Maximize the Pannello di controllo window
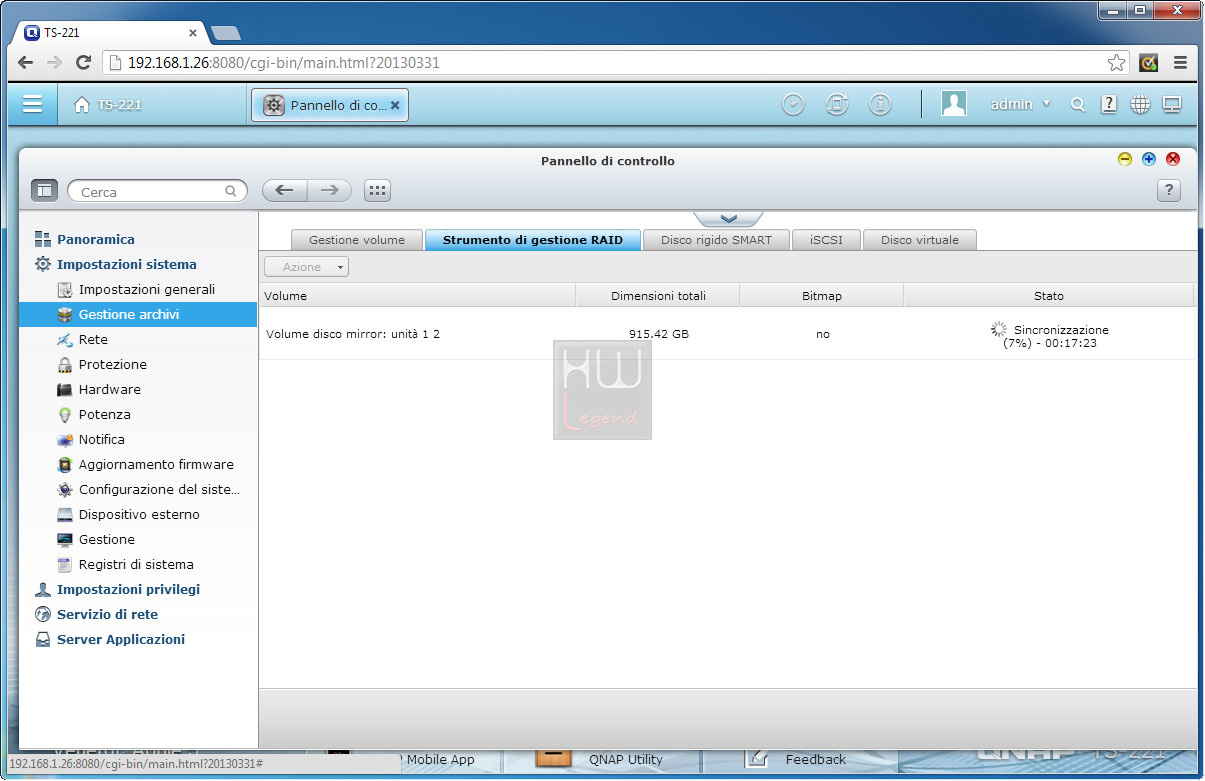 pyautogui.click(x=1149, y=159)
